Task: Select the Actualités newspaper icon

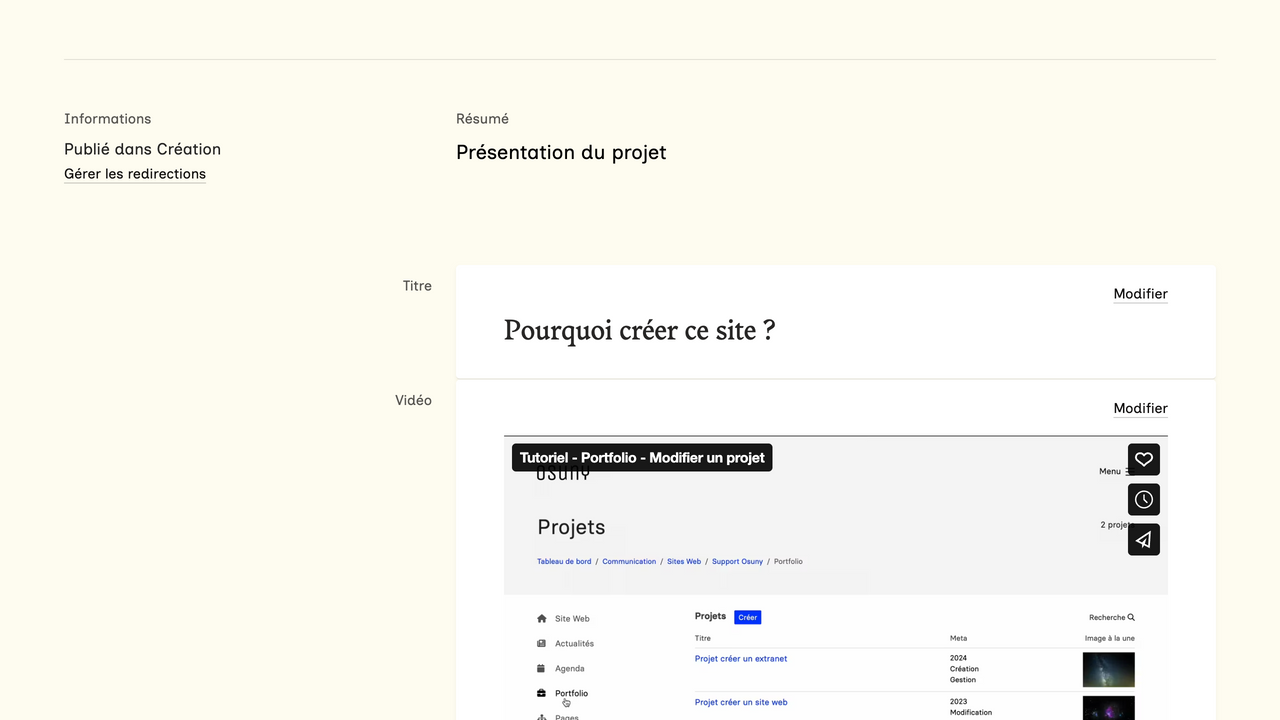Action: coord(542,644)
